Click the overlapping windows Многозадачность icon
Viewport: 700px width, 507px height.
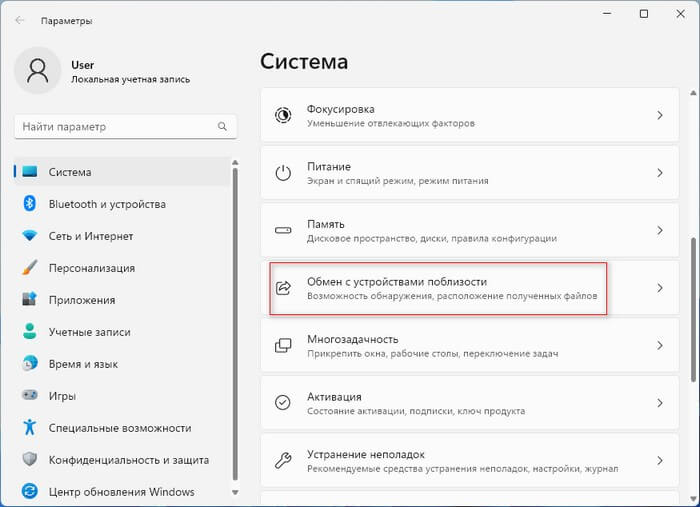click(x=283, y=345)
